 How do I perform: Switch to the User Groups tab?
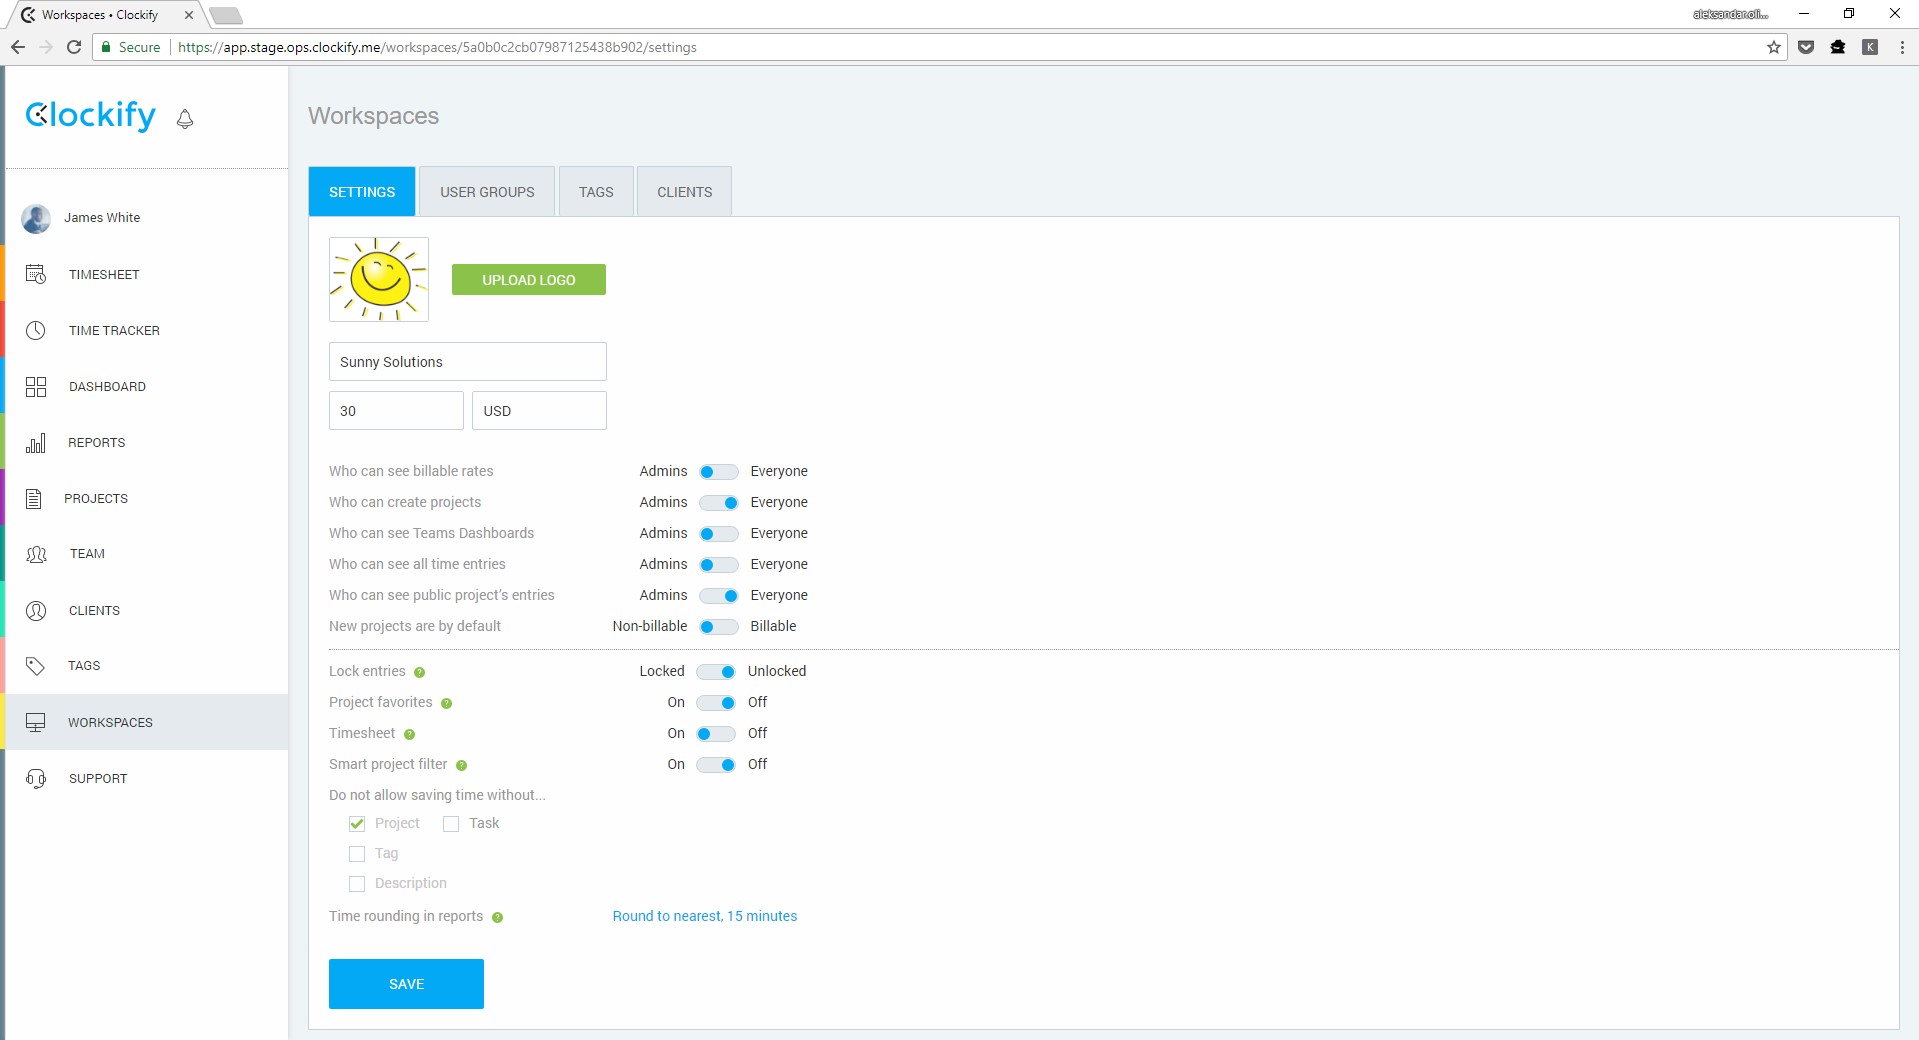pos(487,192)
